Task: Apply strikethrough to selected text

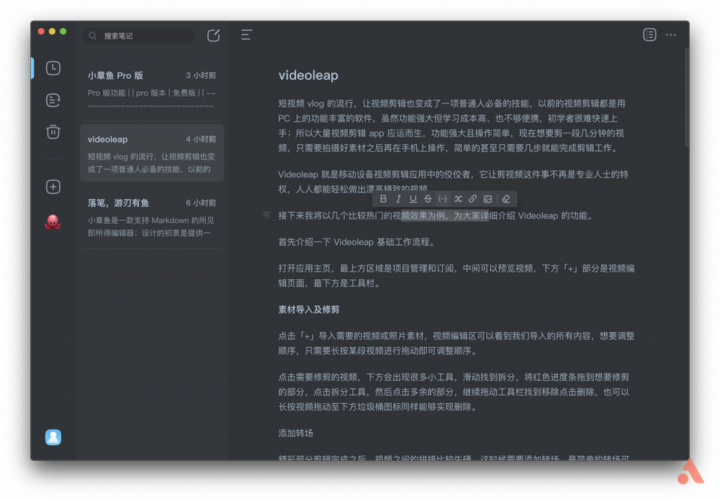Action: click(x=428, y=199)
